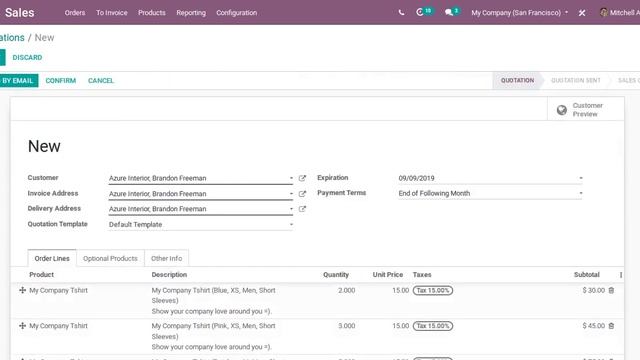Grab the Pink Tshirt row drag handle
Viewport: 640px width, 360px height.
pos(22,326)
